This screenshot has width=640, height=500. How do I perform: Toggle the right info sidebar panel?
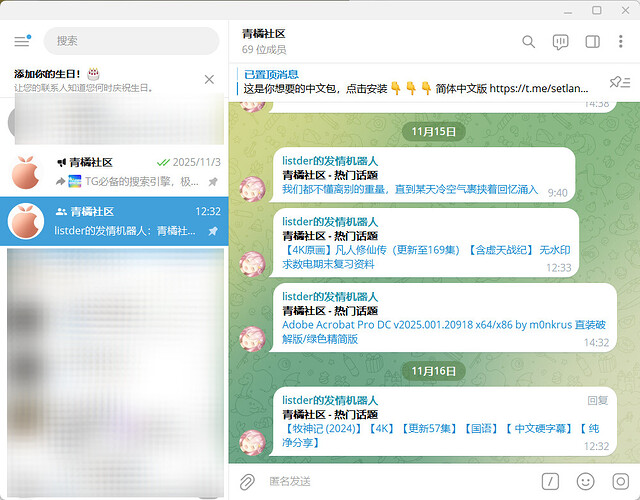click(x=592, y=42)
